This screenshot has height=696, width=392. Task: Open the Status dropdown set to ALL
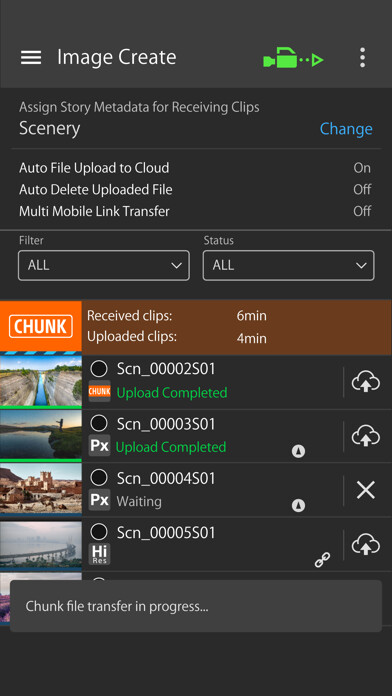(x=289, y=265)
